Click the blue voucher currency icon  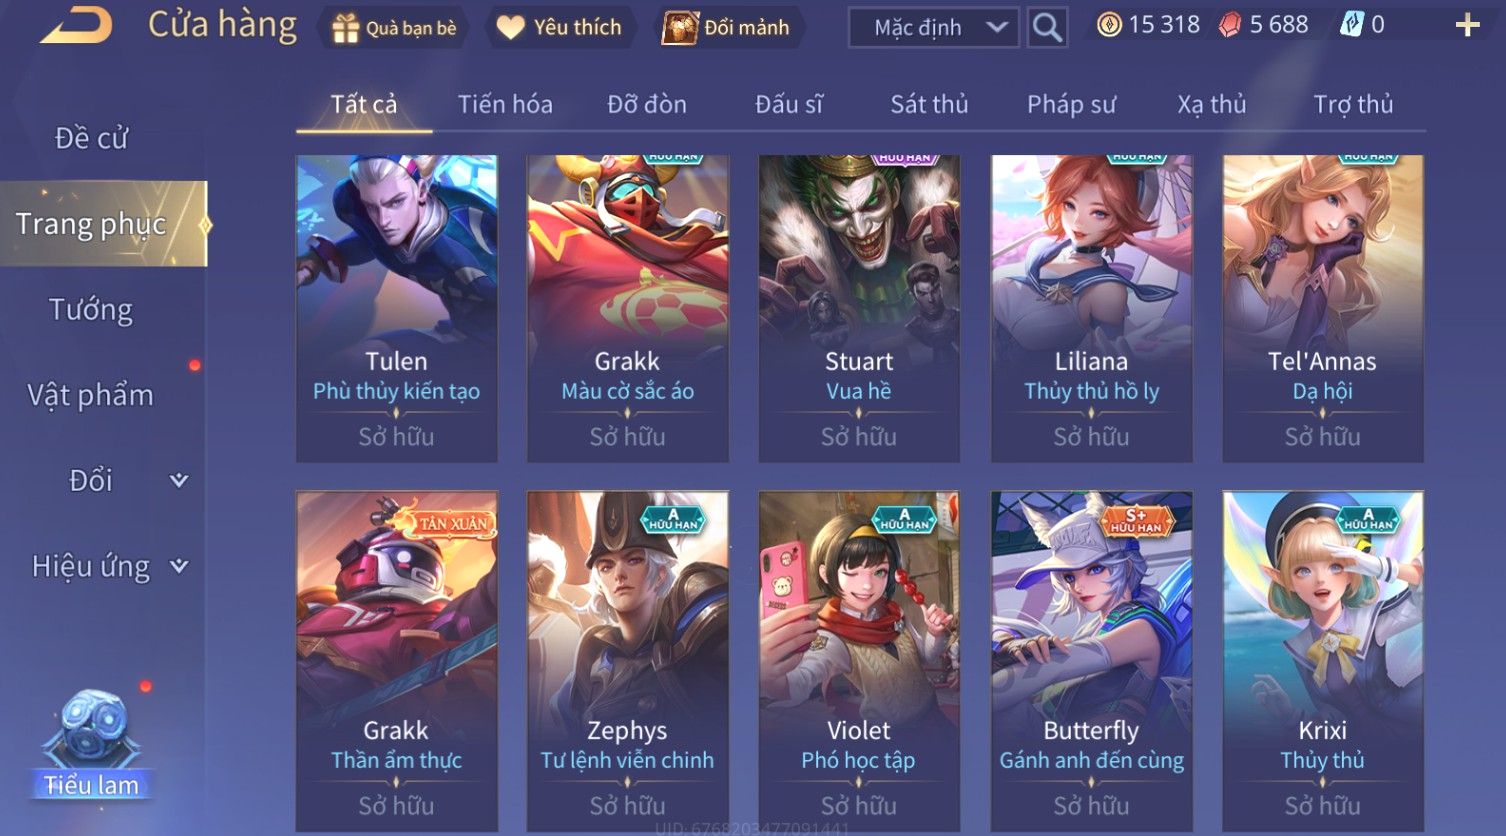(x=1351, y=26)
